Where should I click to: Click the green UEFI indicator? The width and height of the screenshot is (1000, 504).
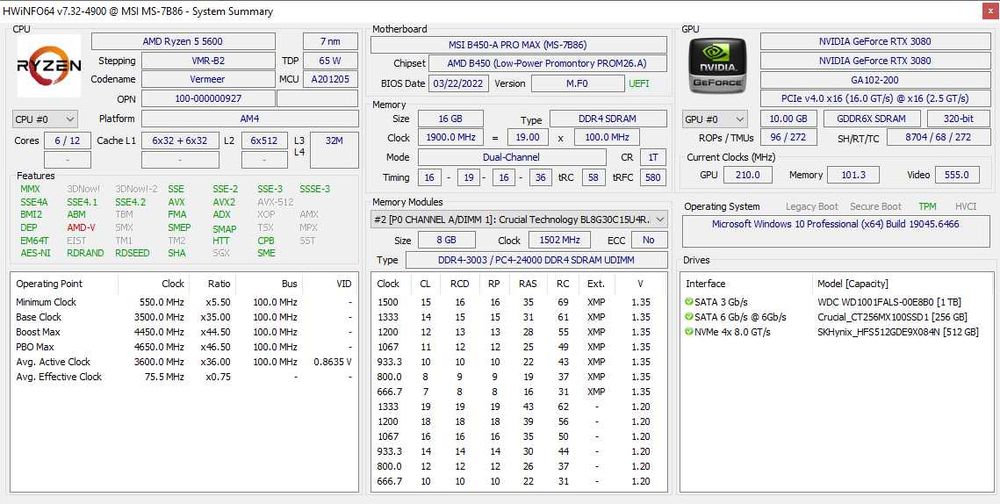pyautogui.click(x=640, y=84)
